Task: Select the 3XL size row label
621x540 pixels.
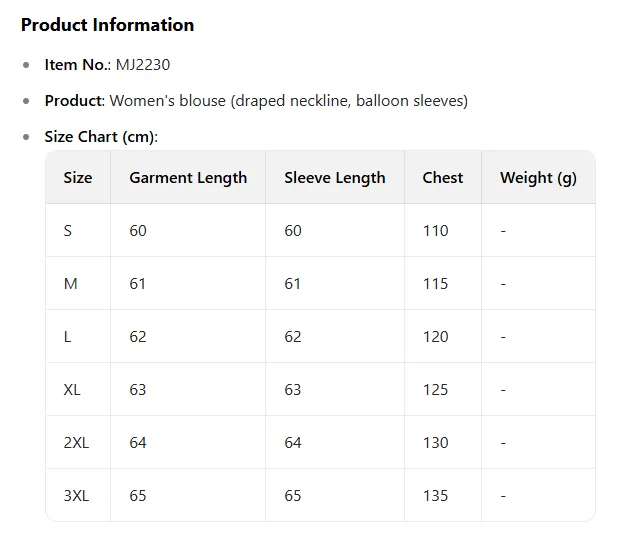Action: tap(76, 496)
